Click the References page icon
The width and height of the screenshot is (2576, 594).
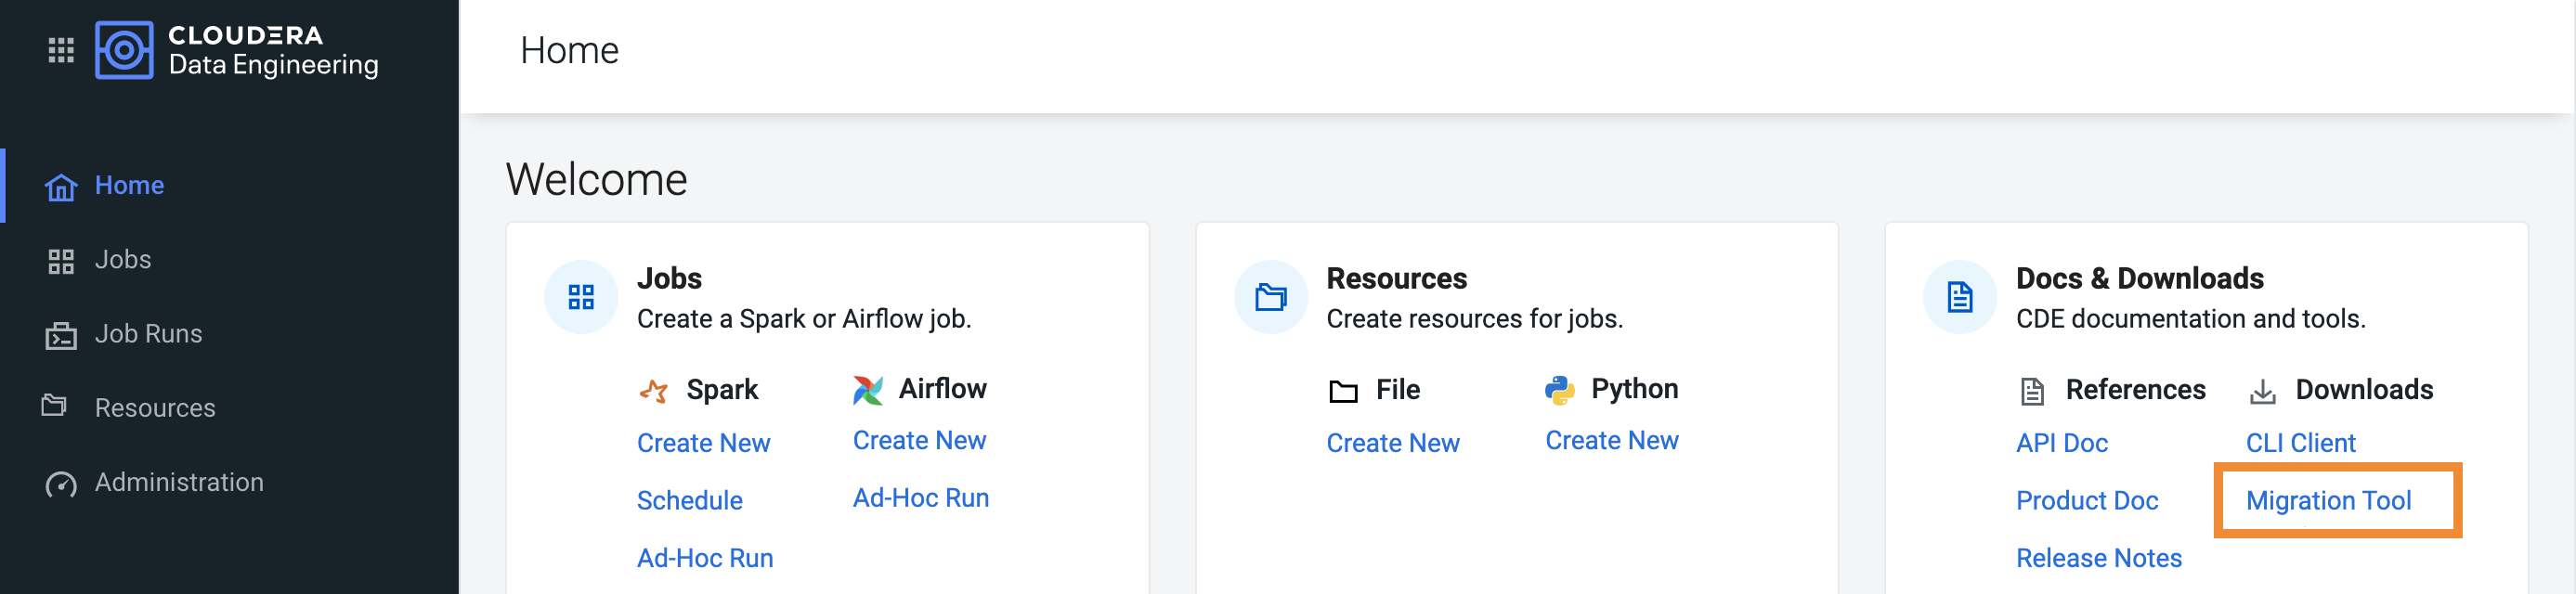[x=2032, y=391]
